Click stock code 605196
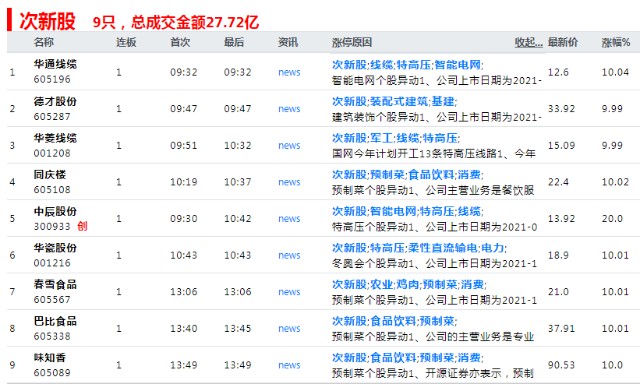 click(x=52, y=79)
